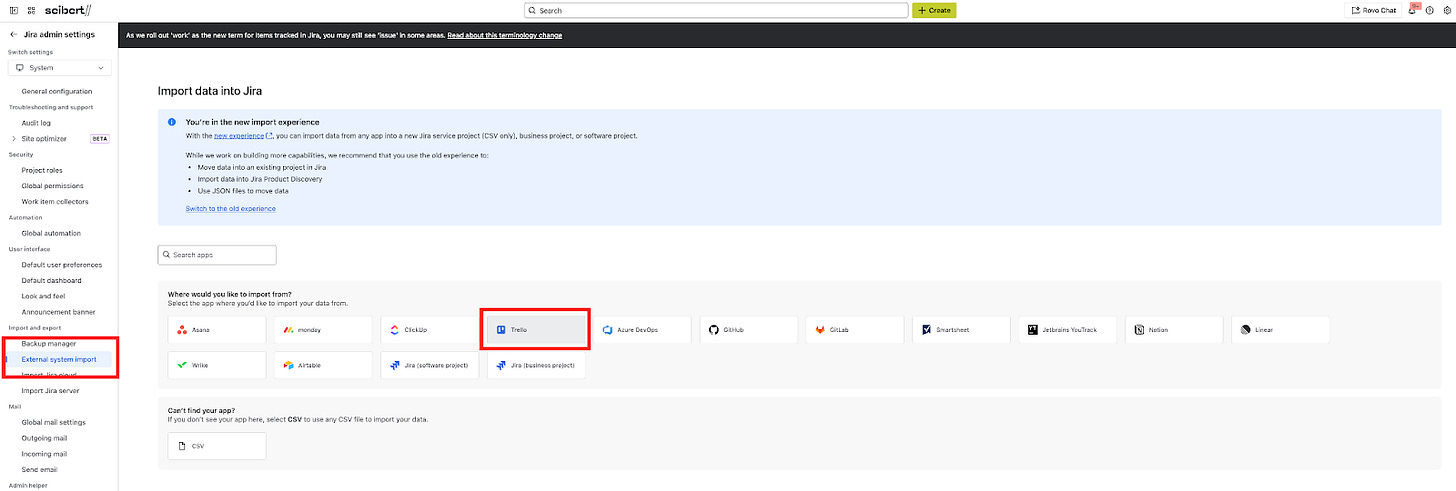Click the top Search field
Viewport: 1456px width, 491px height.
(715, 10)
